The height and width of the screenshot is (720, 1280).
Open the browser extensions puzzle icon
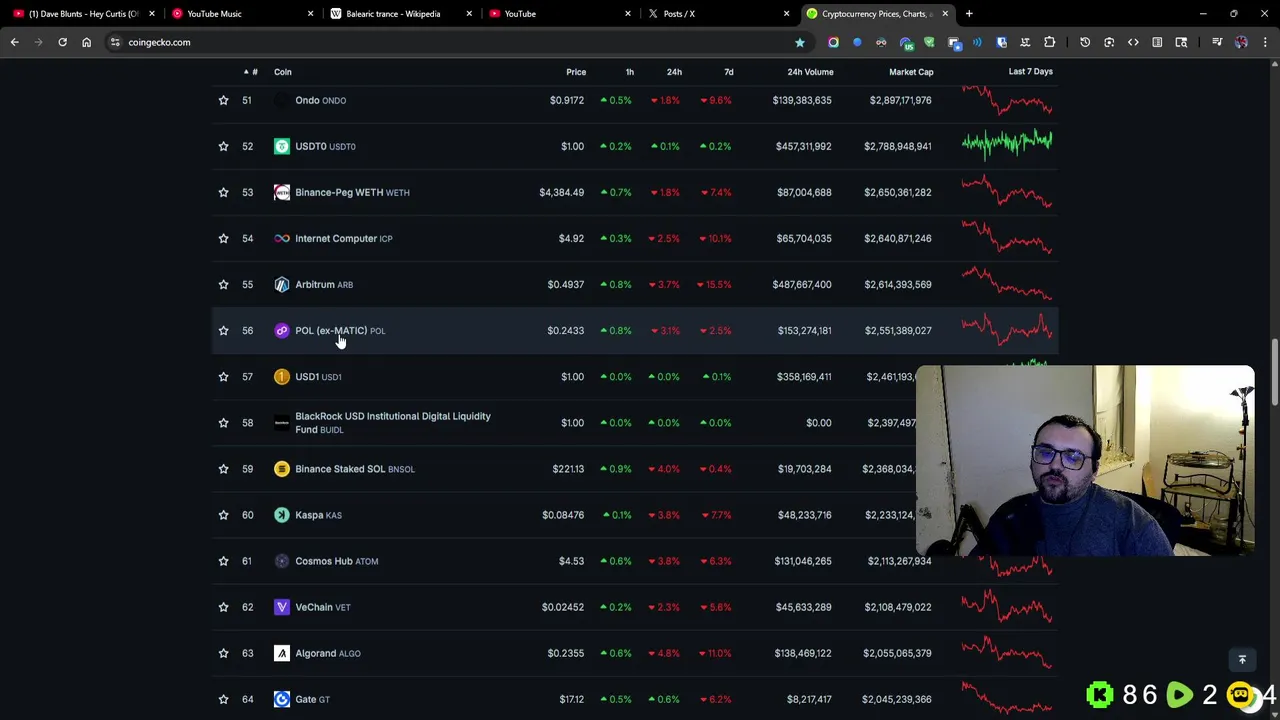1049,42
